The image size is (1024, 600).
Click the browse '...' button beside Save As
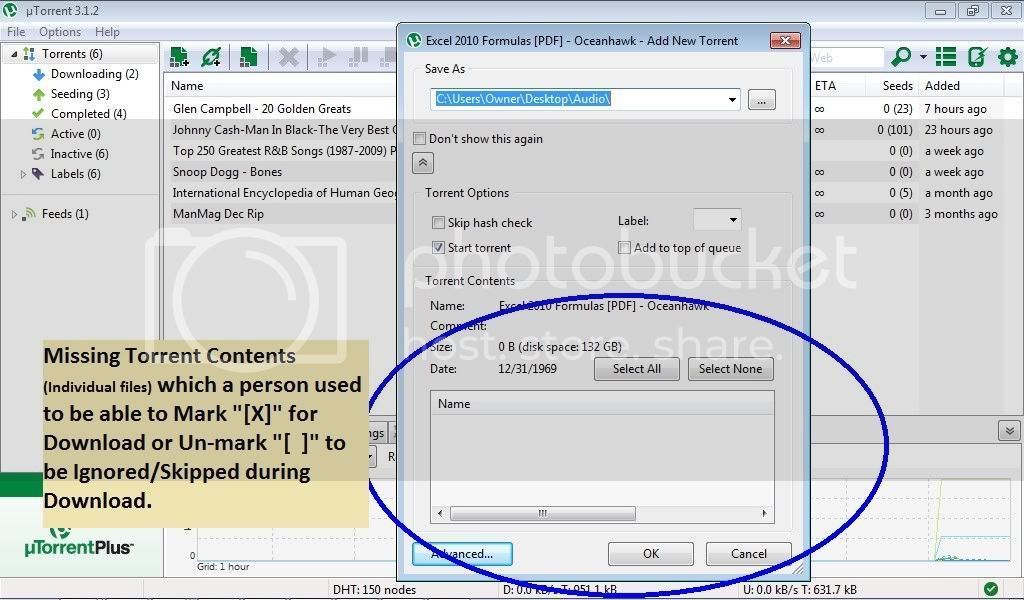[761, 100]
